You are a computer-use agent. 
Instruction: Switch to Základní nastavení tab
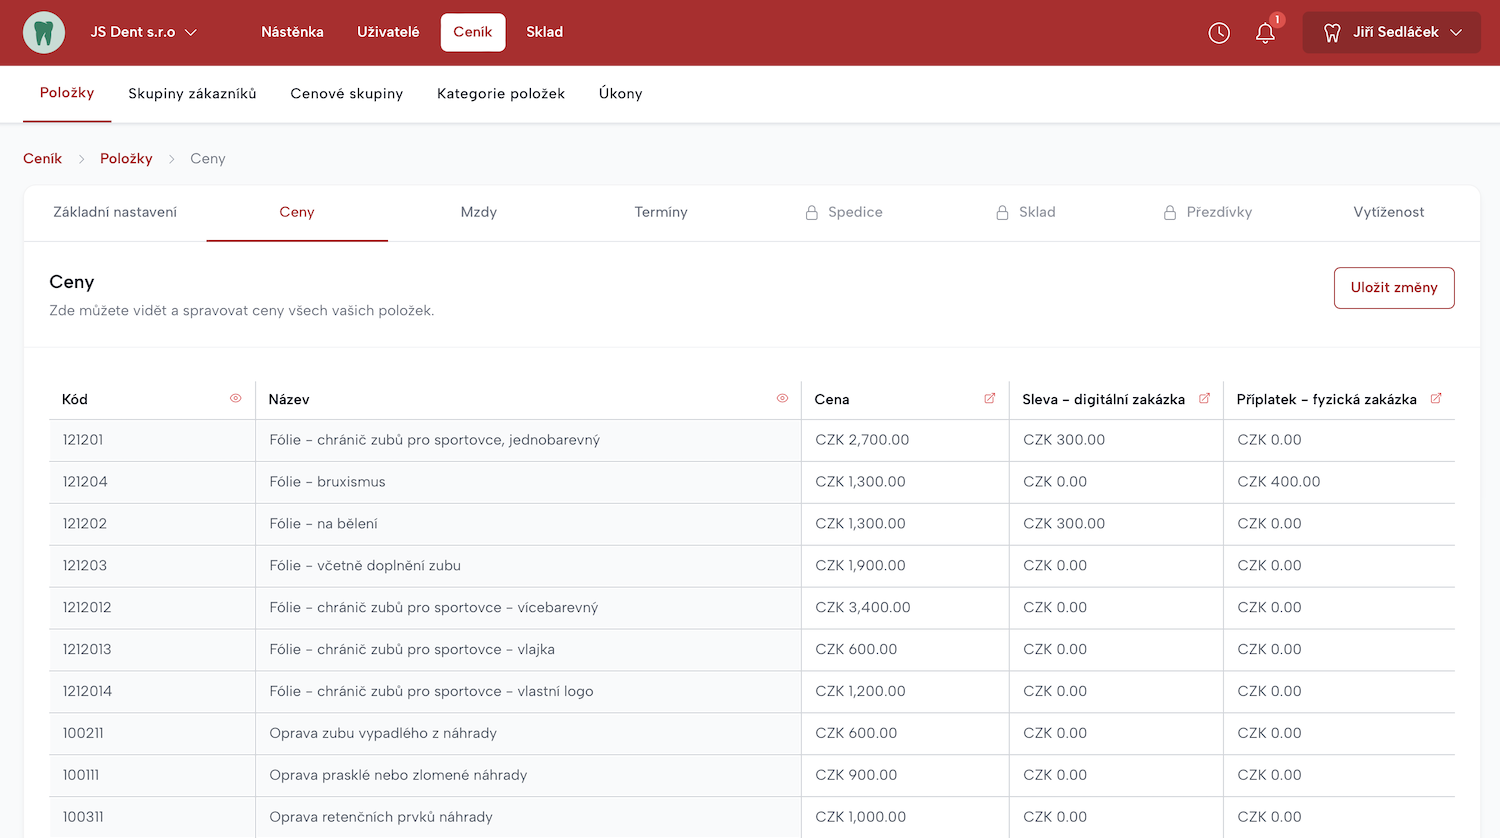coord(115,212)
